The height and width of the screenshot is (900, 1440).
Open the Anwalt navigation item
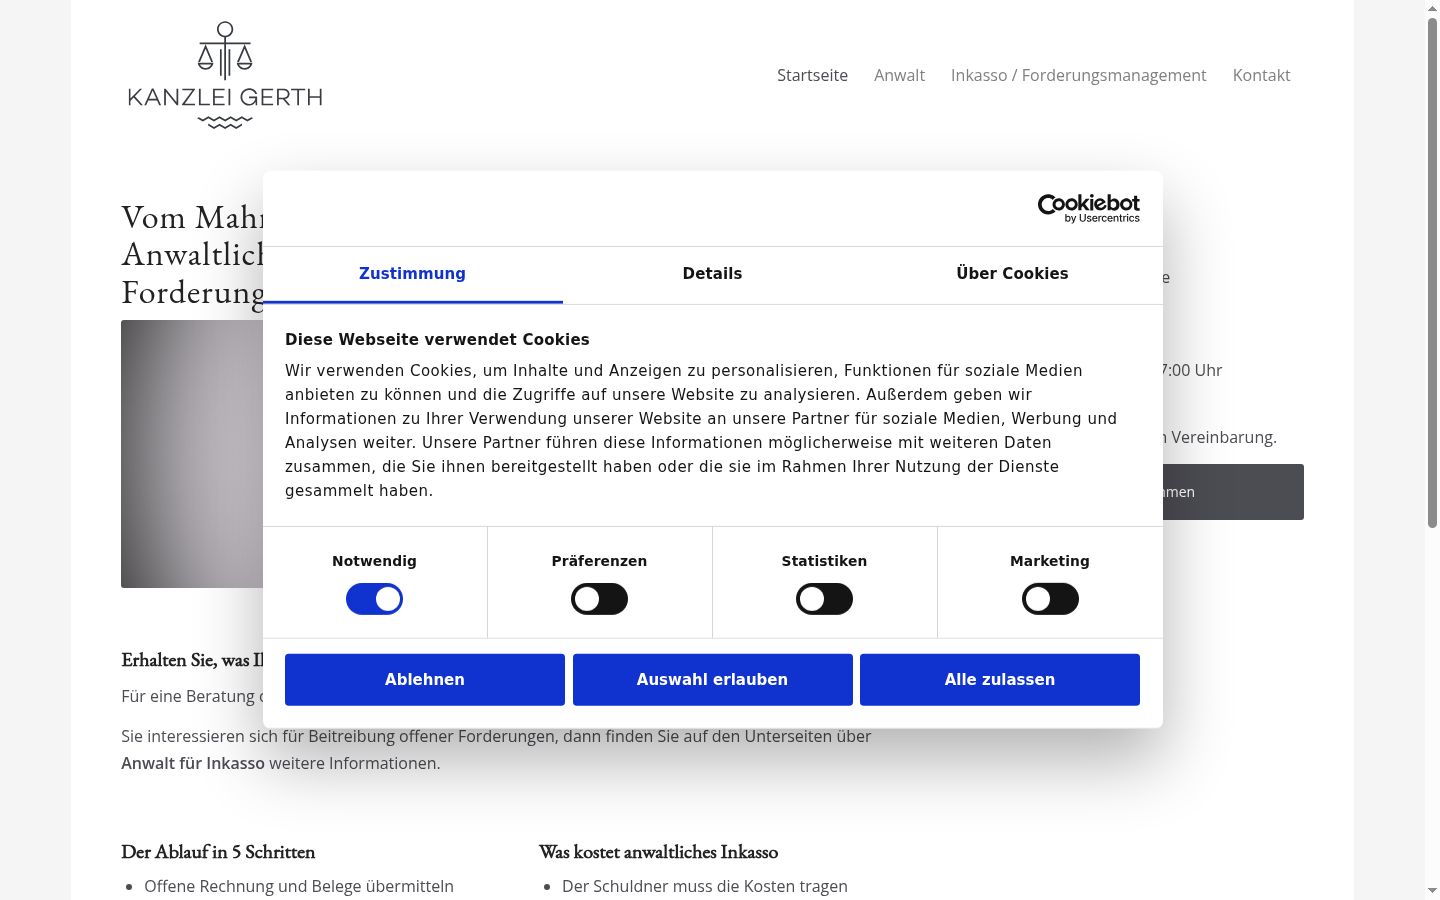pos(899,75)
